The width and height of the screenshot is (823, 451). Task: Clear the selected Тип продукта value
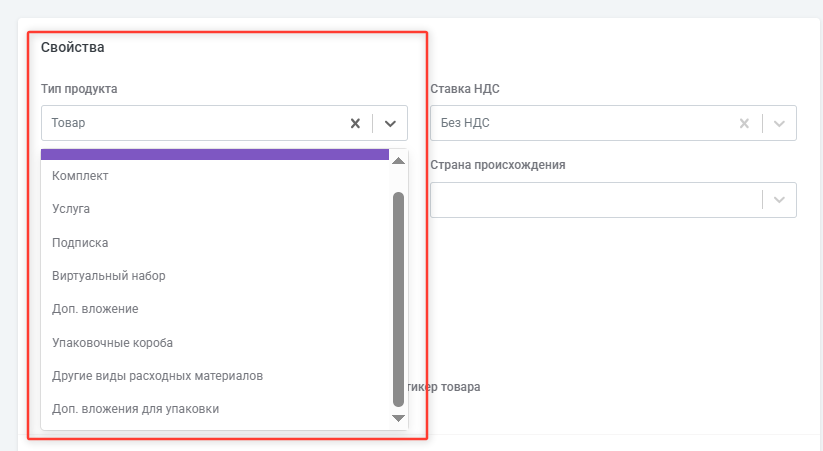354,123
